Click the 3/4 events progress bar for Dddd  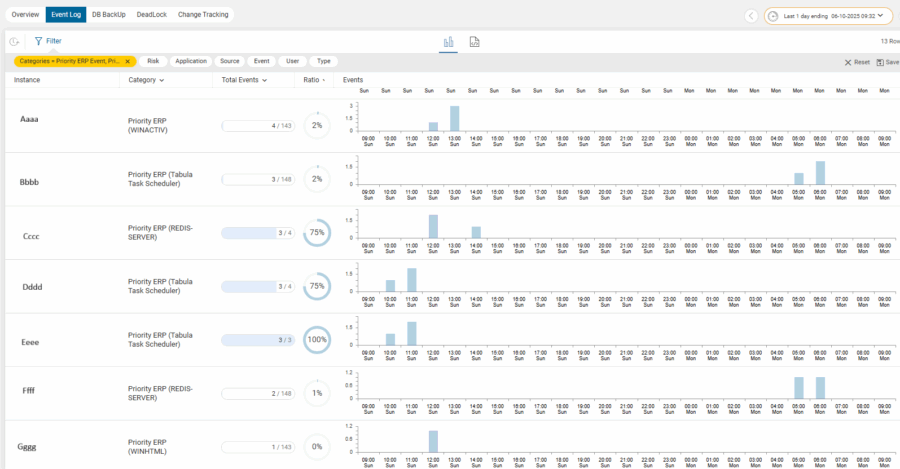[258, 286]
